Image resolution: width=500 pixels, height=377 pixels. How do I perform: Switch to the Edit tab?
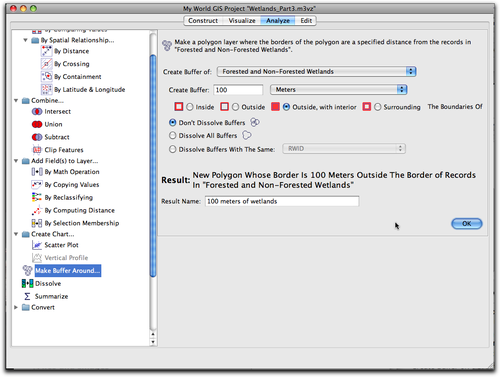click(x=306, y=21)
